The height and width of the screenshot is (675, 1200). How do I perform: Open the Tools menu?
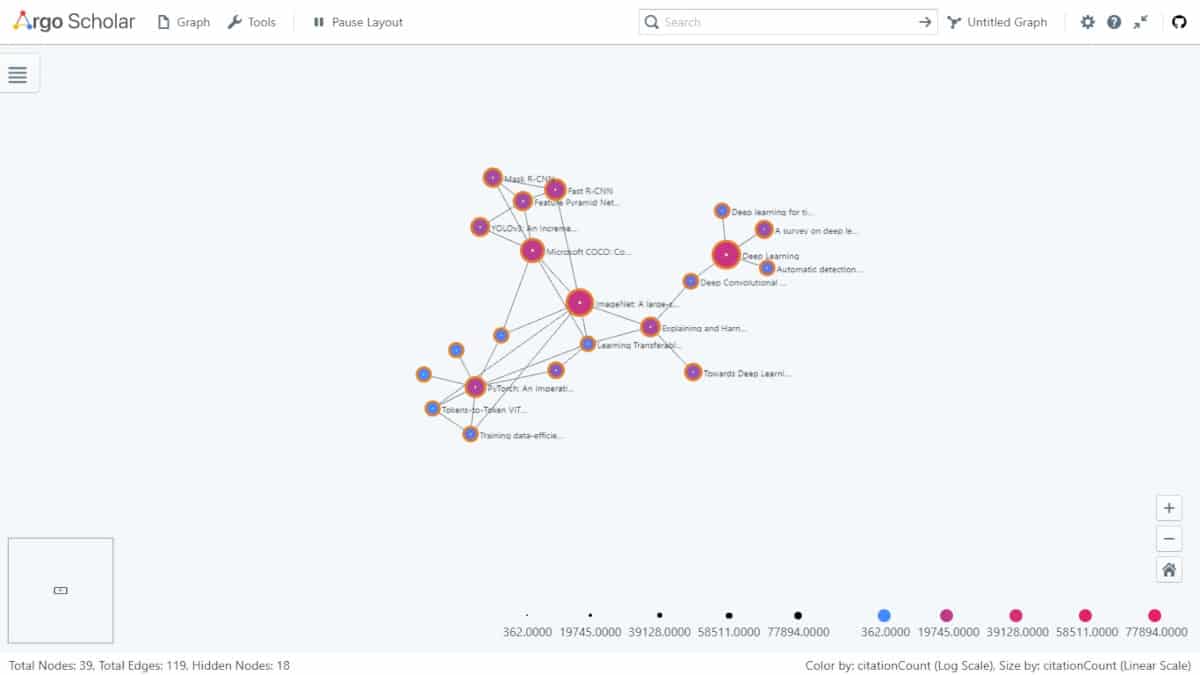(252, 22)
